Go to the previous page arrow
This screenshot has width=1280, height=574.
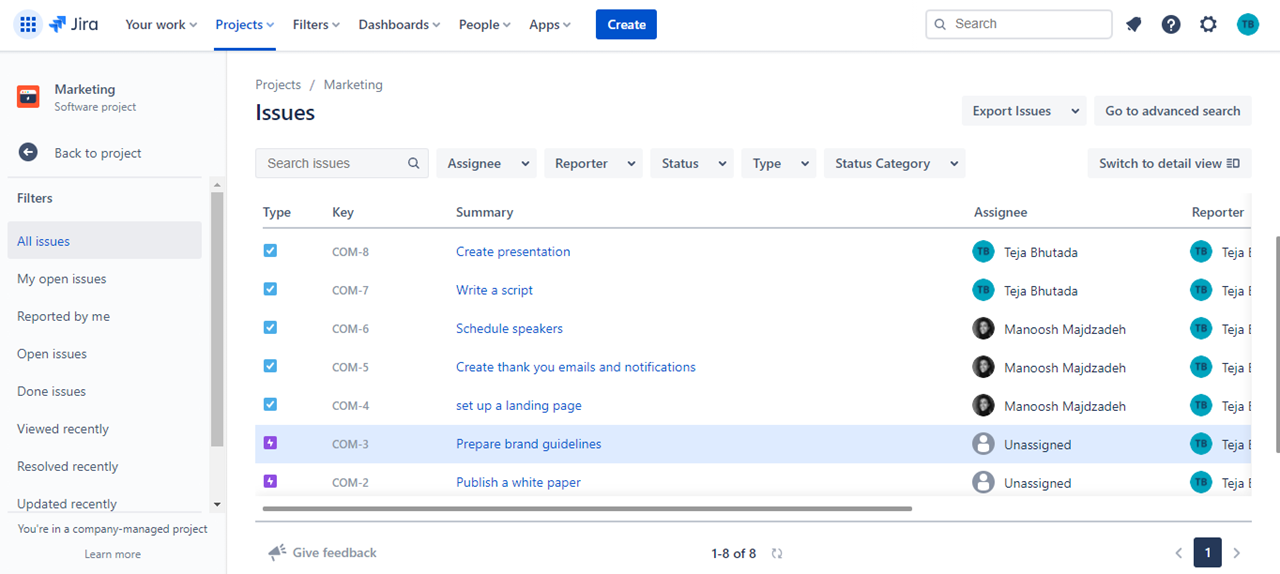coord(1179,553)
